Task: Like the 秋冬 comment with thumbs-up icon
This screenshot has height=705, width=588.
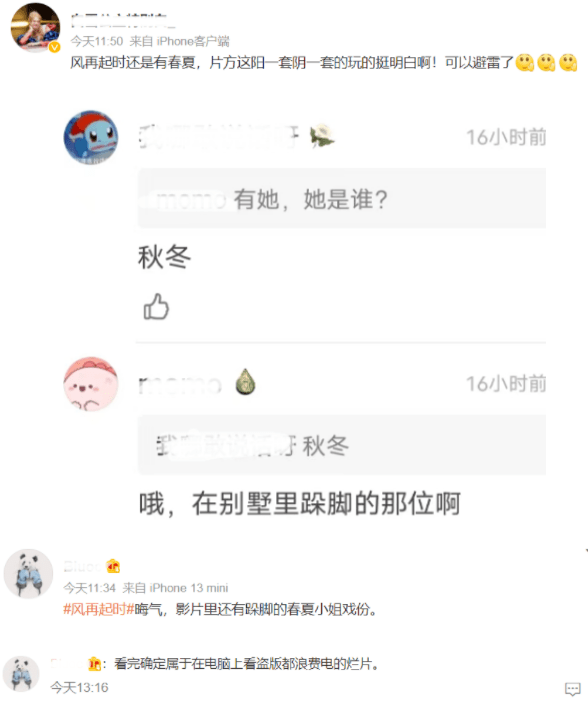Action: [156, 307]
